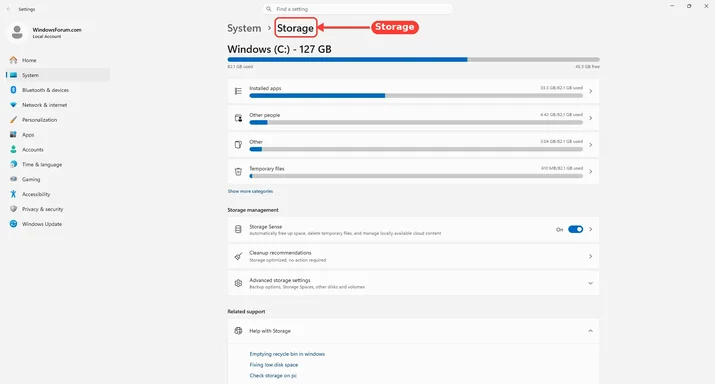Click the Storage Sense drive icon
This screenshot has width=715, height=384.
pyautogui.click(x=238, y=229)
